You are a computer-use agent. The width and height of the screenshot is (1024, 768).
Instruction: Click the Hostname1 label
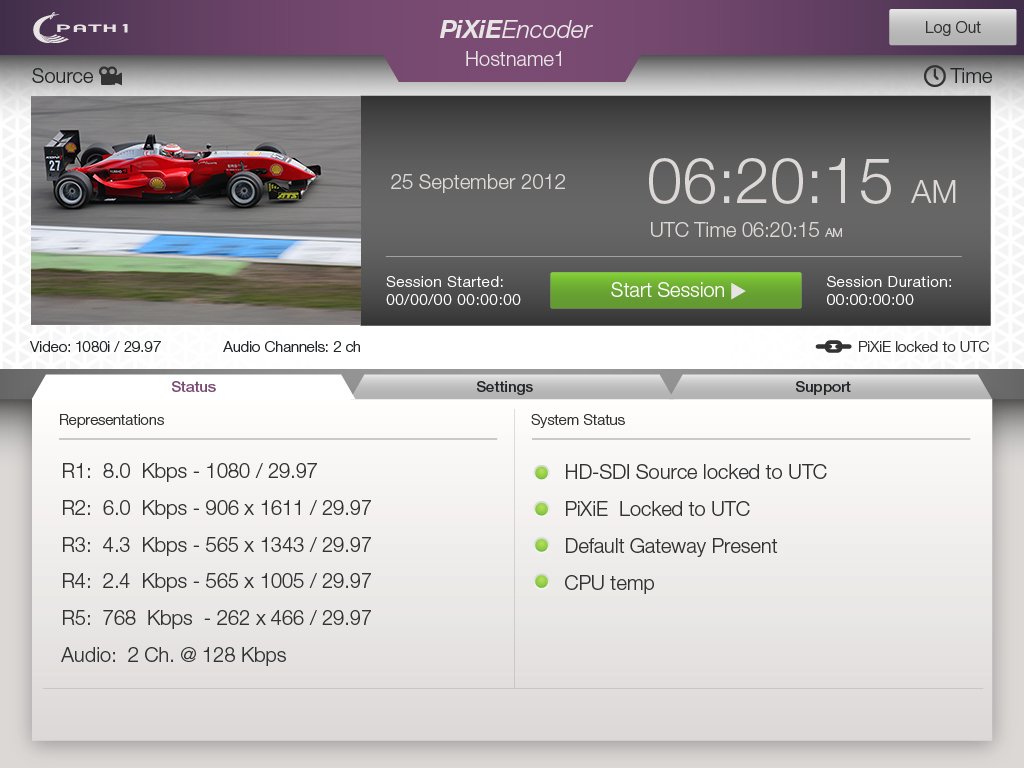click(x=514, y=59)
